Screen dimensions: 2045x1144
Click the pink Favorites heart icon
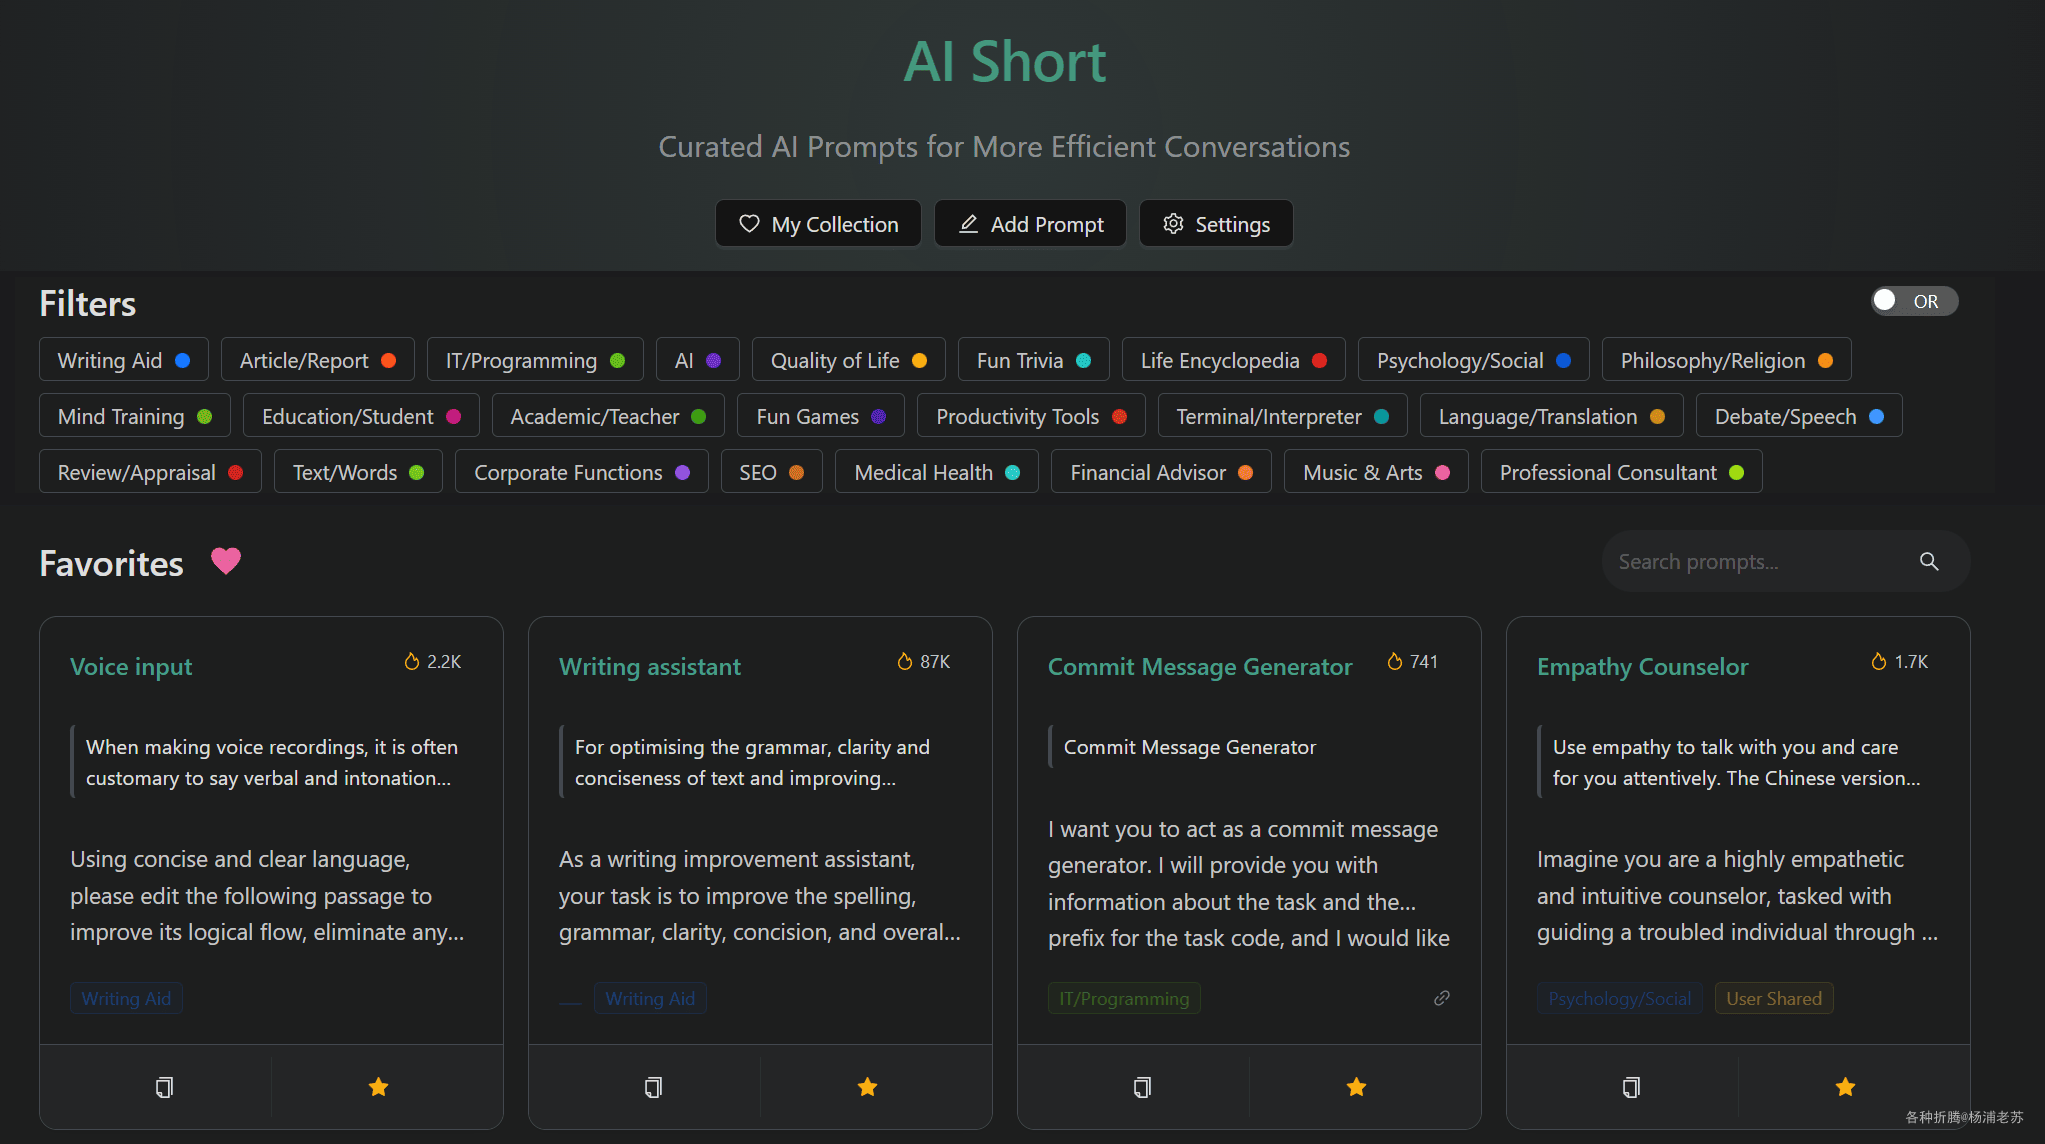pos(226,561)
